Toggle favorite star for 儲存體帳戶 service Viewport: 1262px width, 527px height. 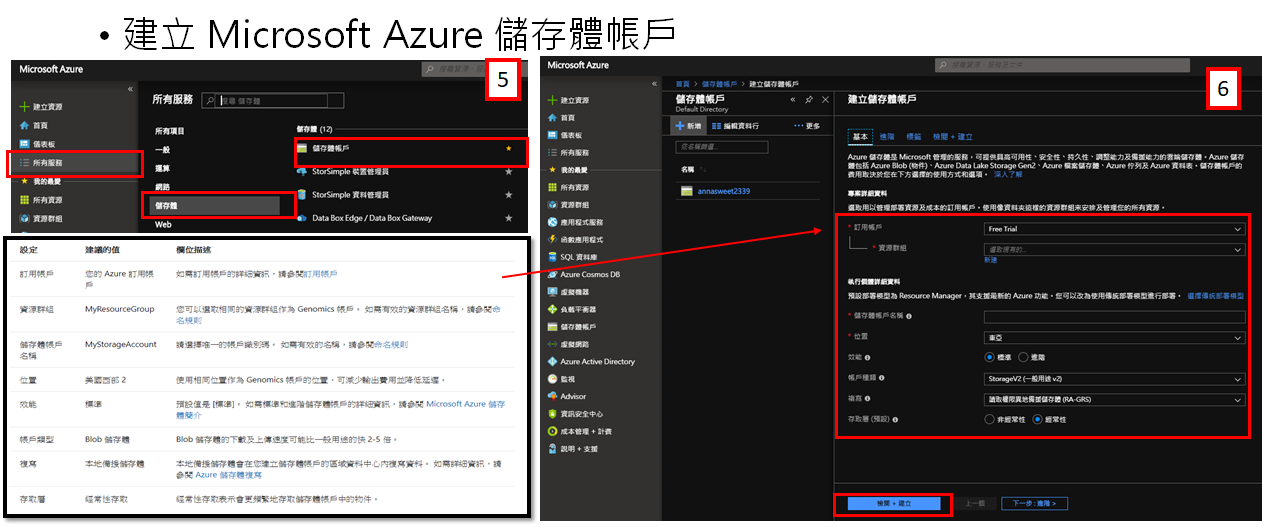click(509, 148)
